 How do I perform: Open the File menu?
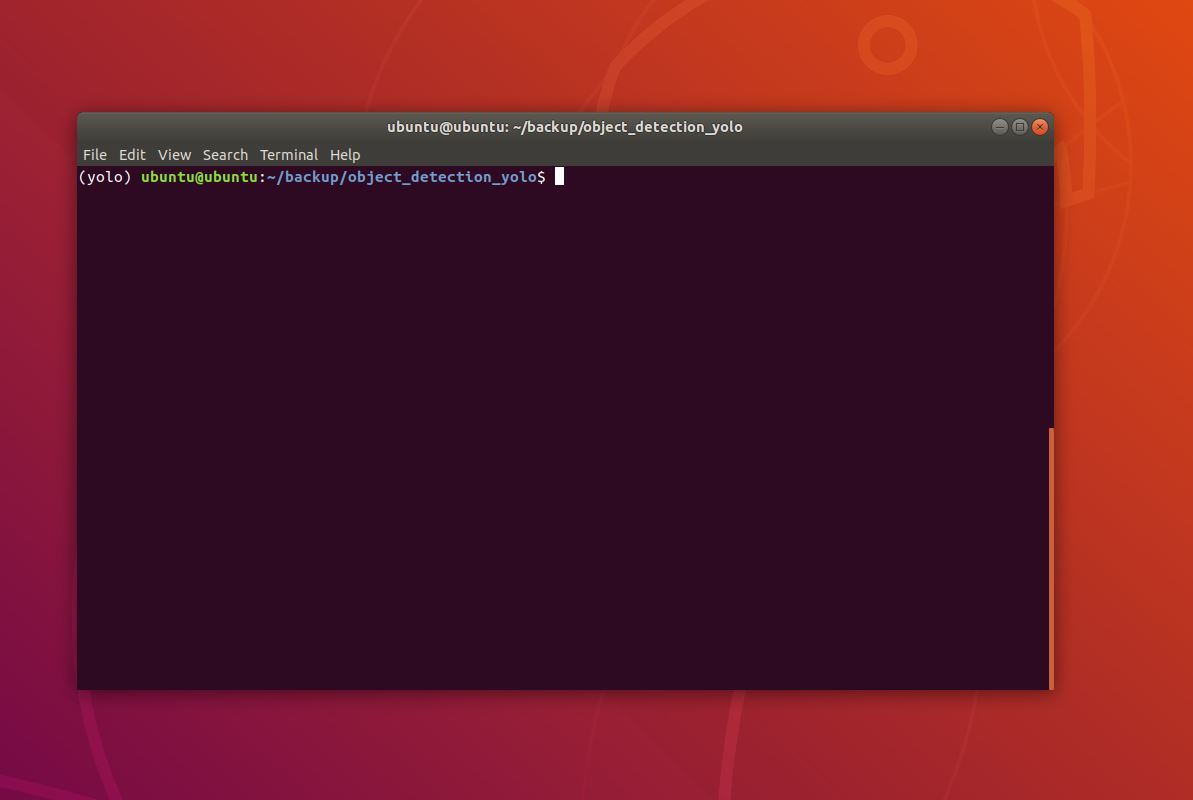pyautogui.click(x=94, y=155)
